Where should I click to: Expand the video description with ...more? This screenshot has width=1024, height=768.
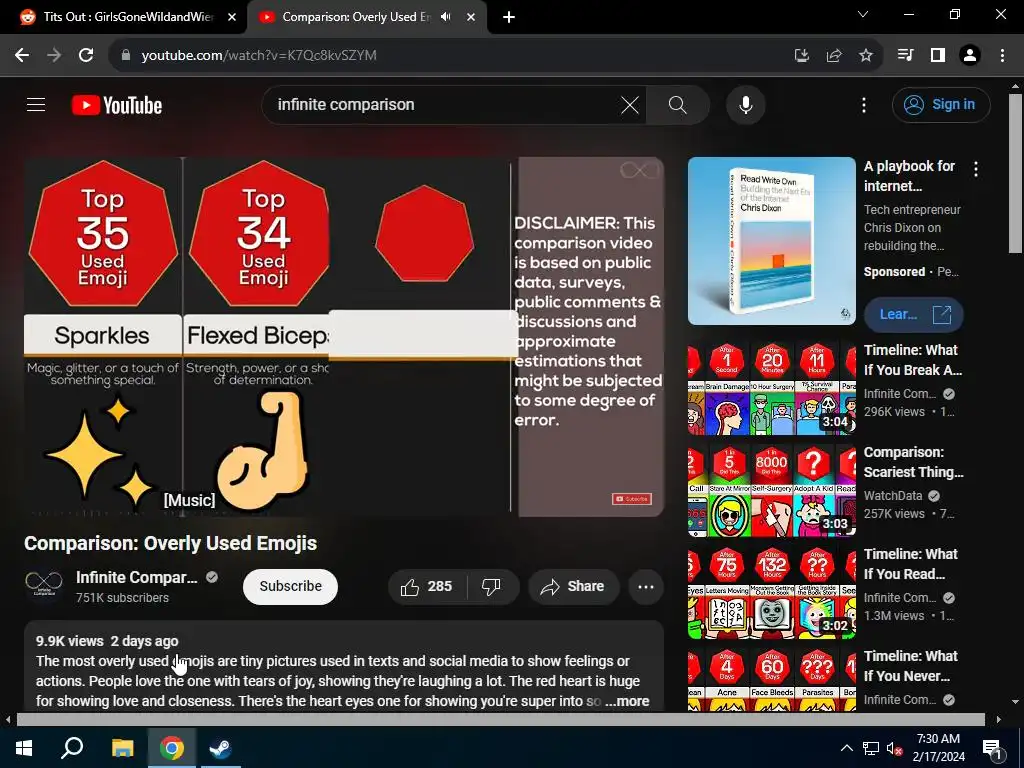point(627,701)
